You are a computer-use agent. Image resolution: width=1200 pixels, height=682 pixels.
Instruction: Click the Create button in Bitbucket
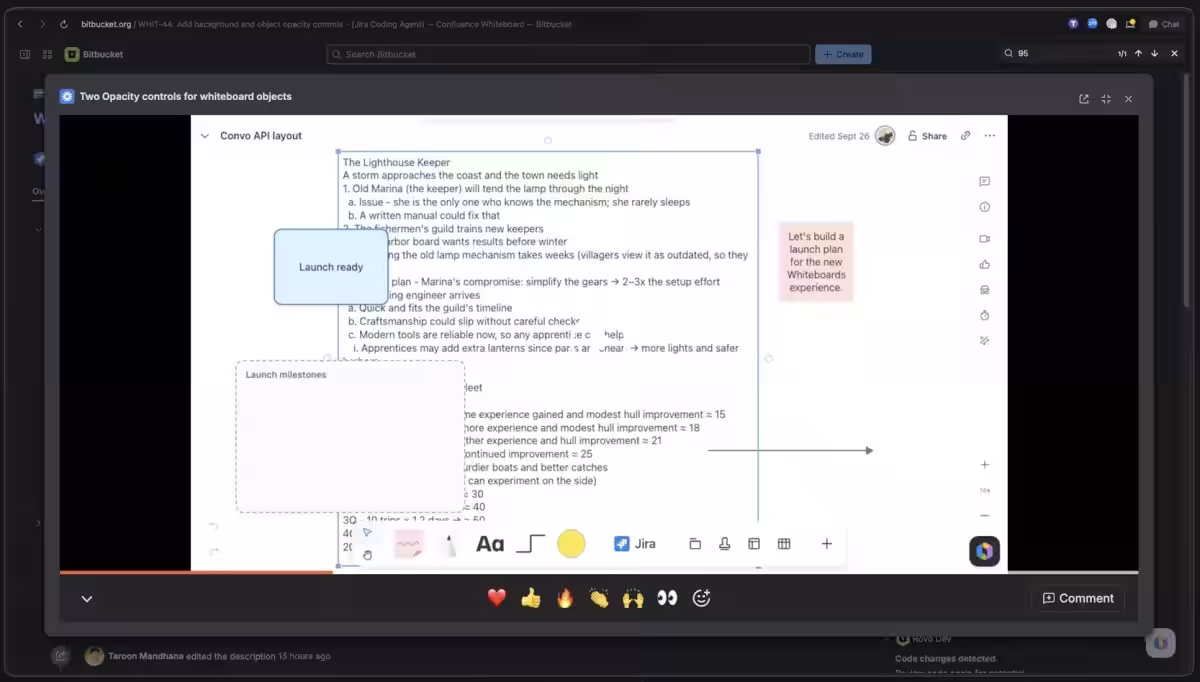point(843,54)
